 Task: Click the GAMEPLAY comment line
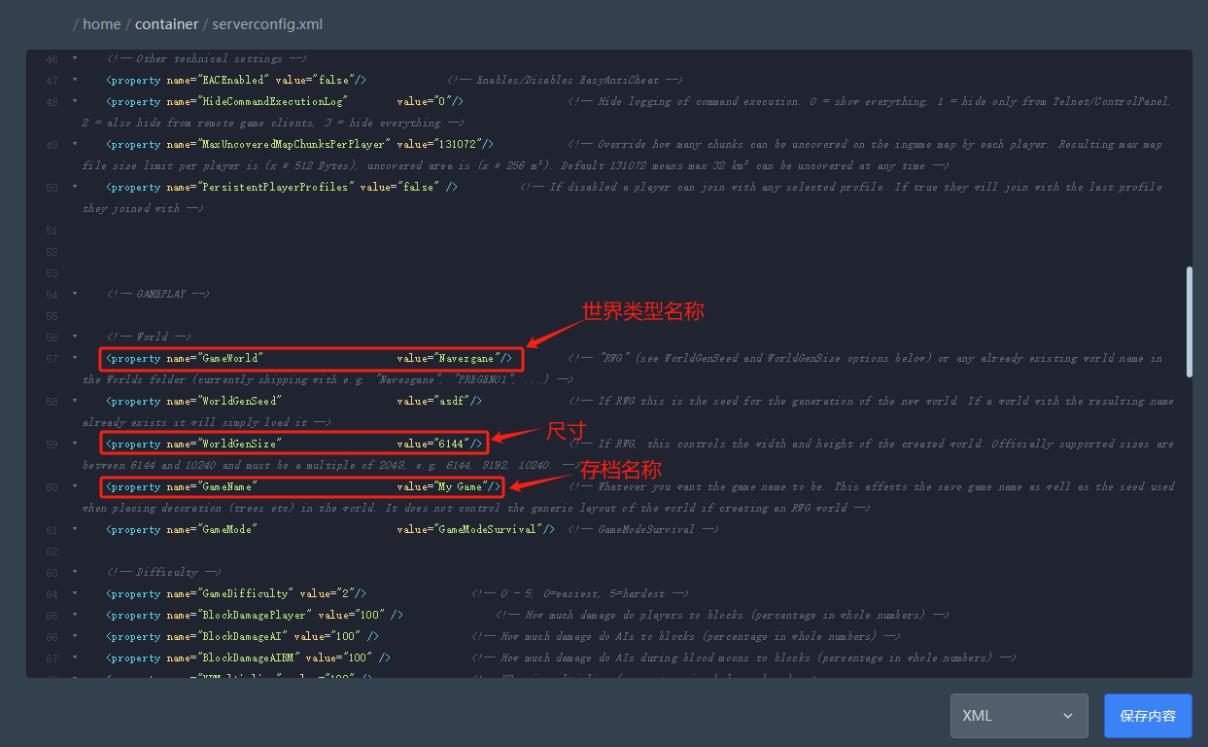(158, 294)
